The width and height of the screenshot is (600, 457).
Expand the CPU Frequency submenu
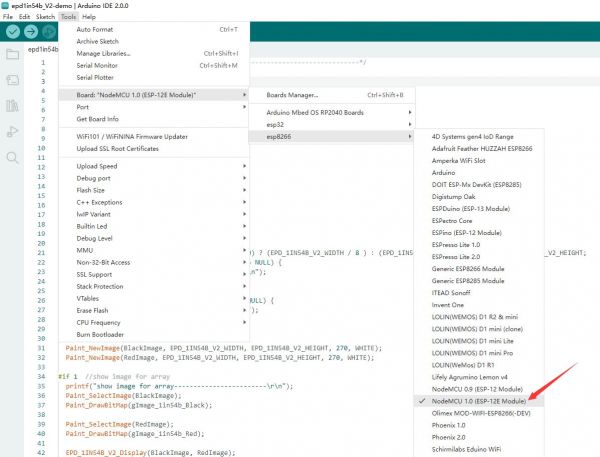(154, 323)
